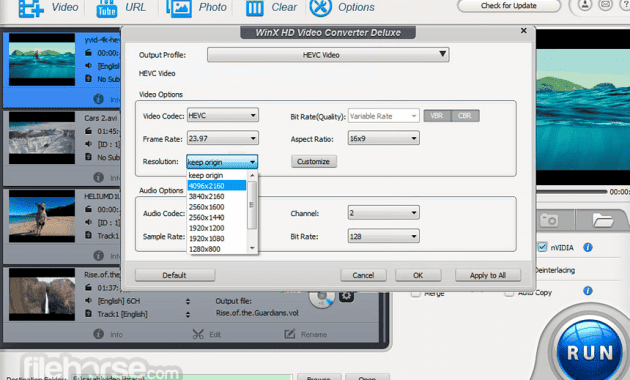
Task: Select keep origin resolution option
Action: (217, 175)
